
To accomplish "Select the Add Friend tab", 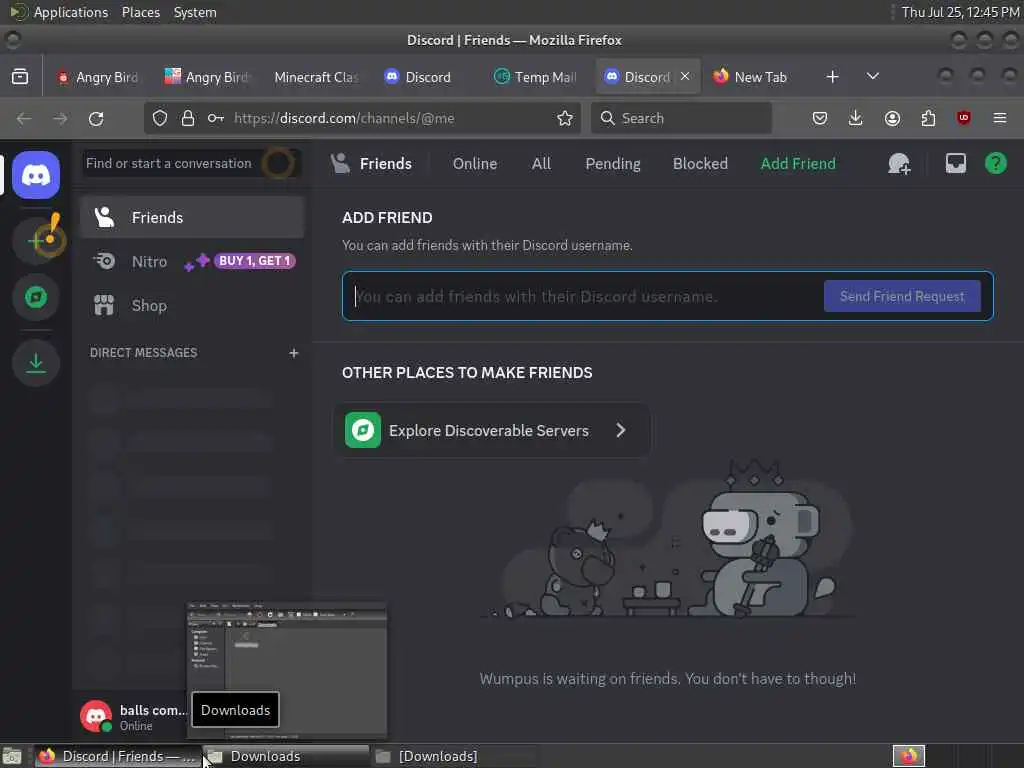I will tap(797, 164).
